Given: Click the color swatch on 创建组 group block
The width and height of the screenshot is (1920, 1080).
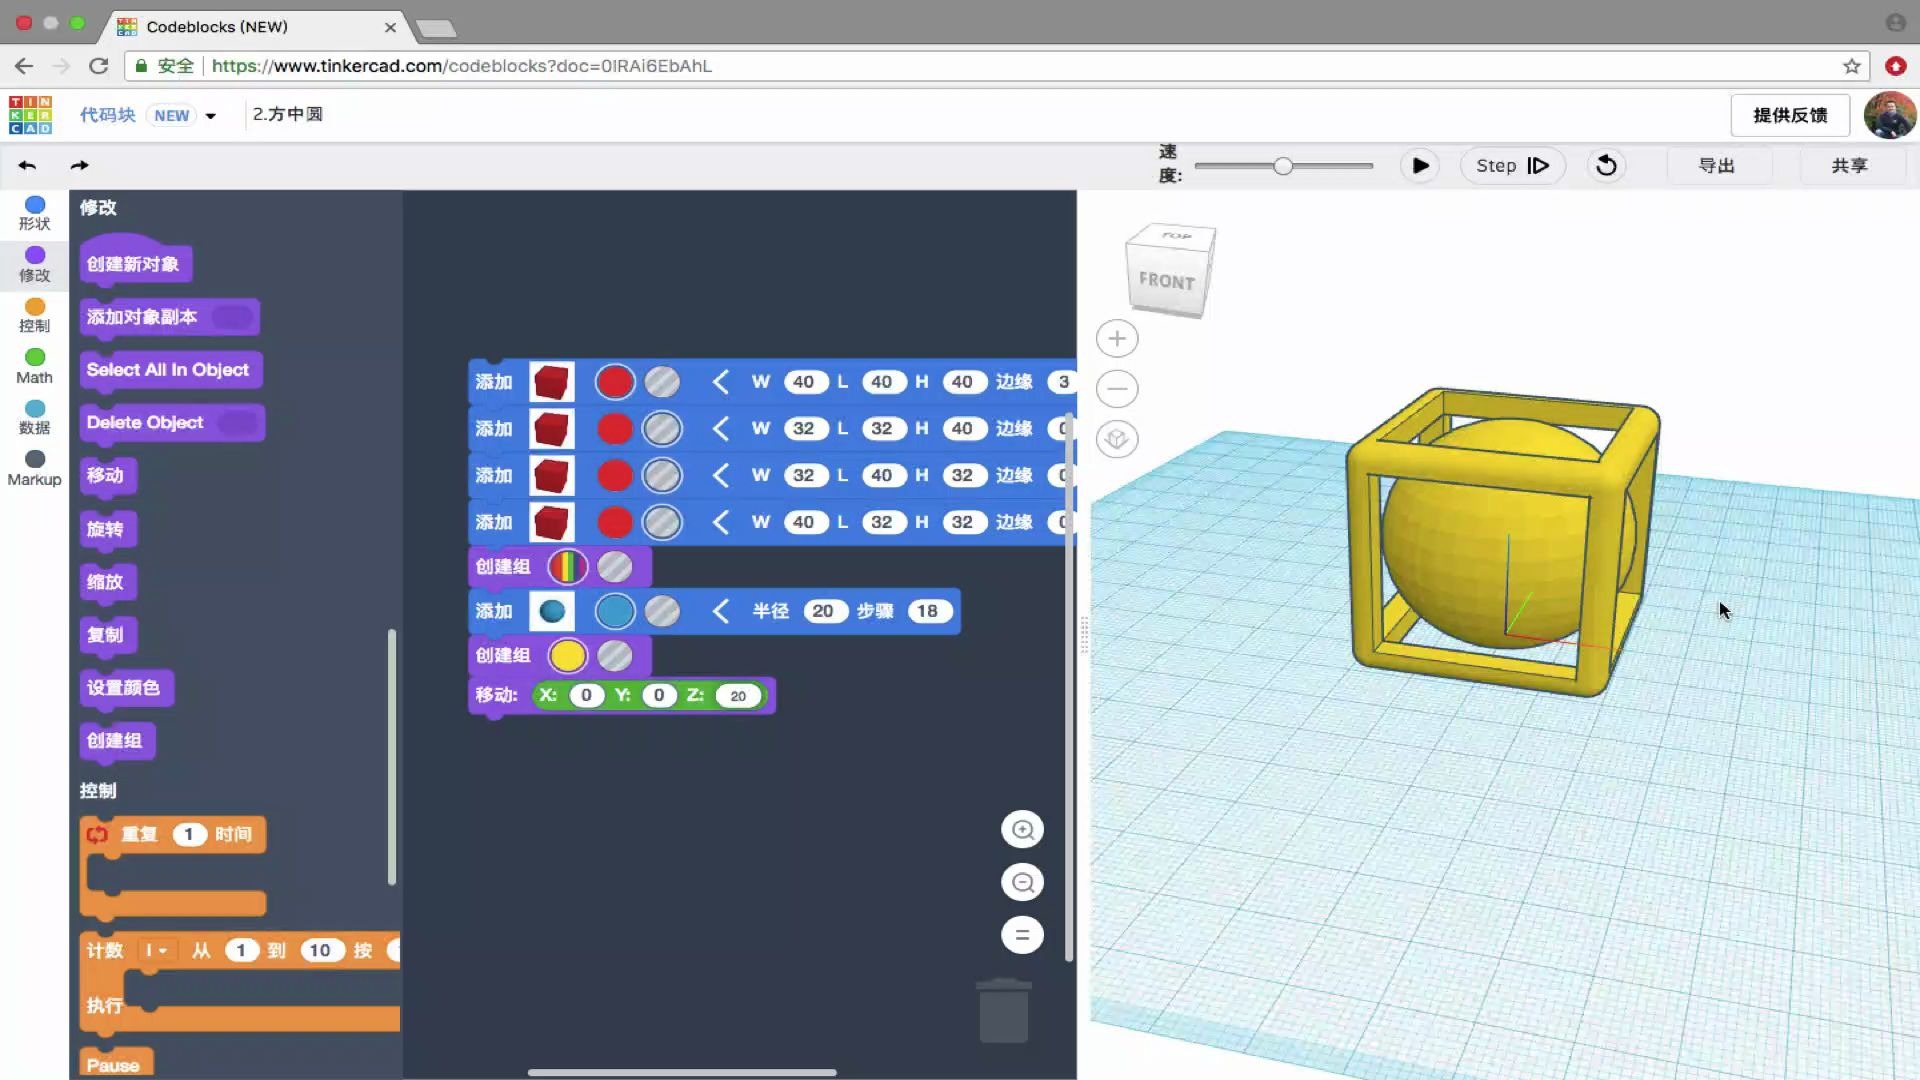Looking at the screenshot, I should point(564,655).
